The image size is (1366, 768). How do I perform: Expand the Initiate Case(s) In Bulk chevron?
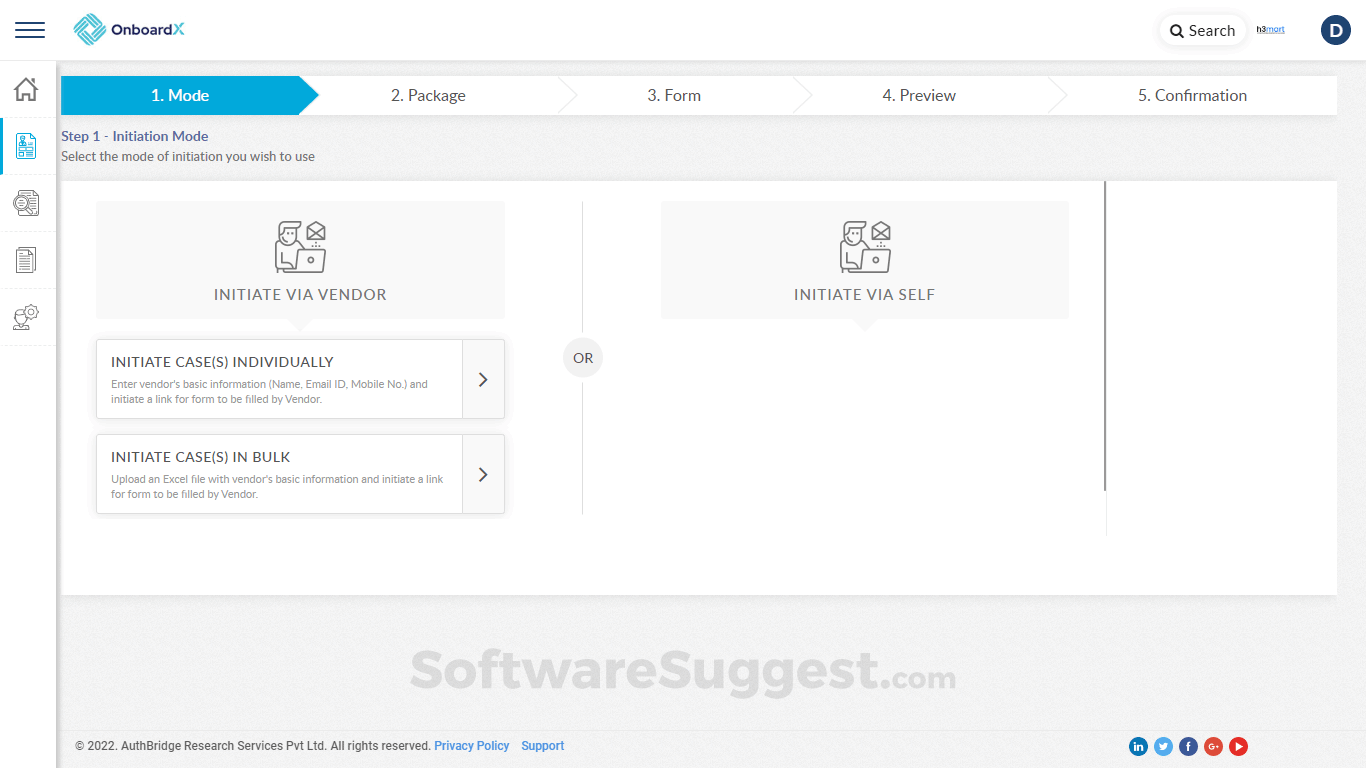483,474
